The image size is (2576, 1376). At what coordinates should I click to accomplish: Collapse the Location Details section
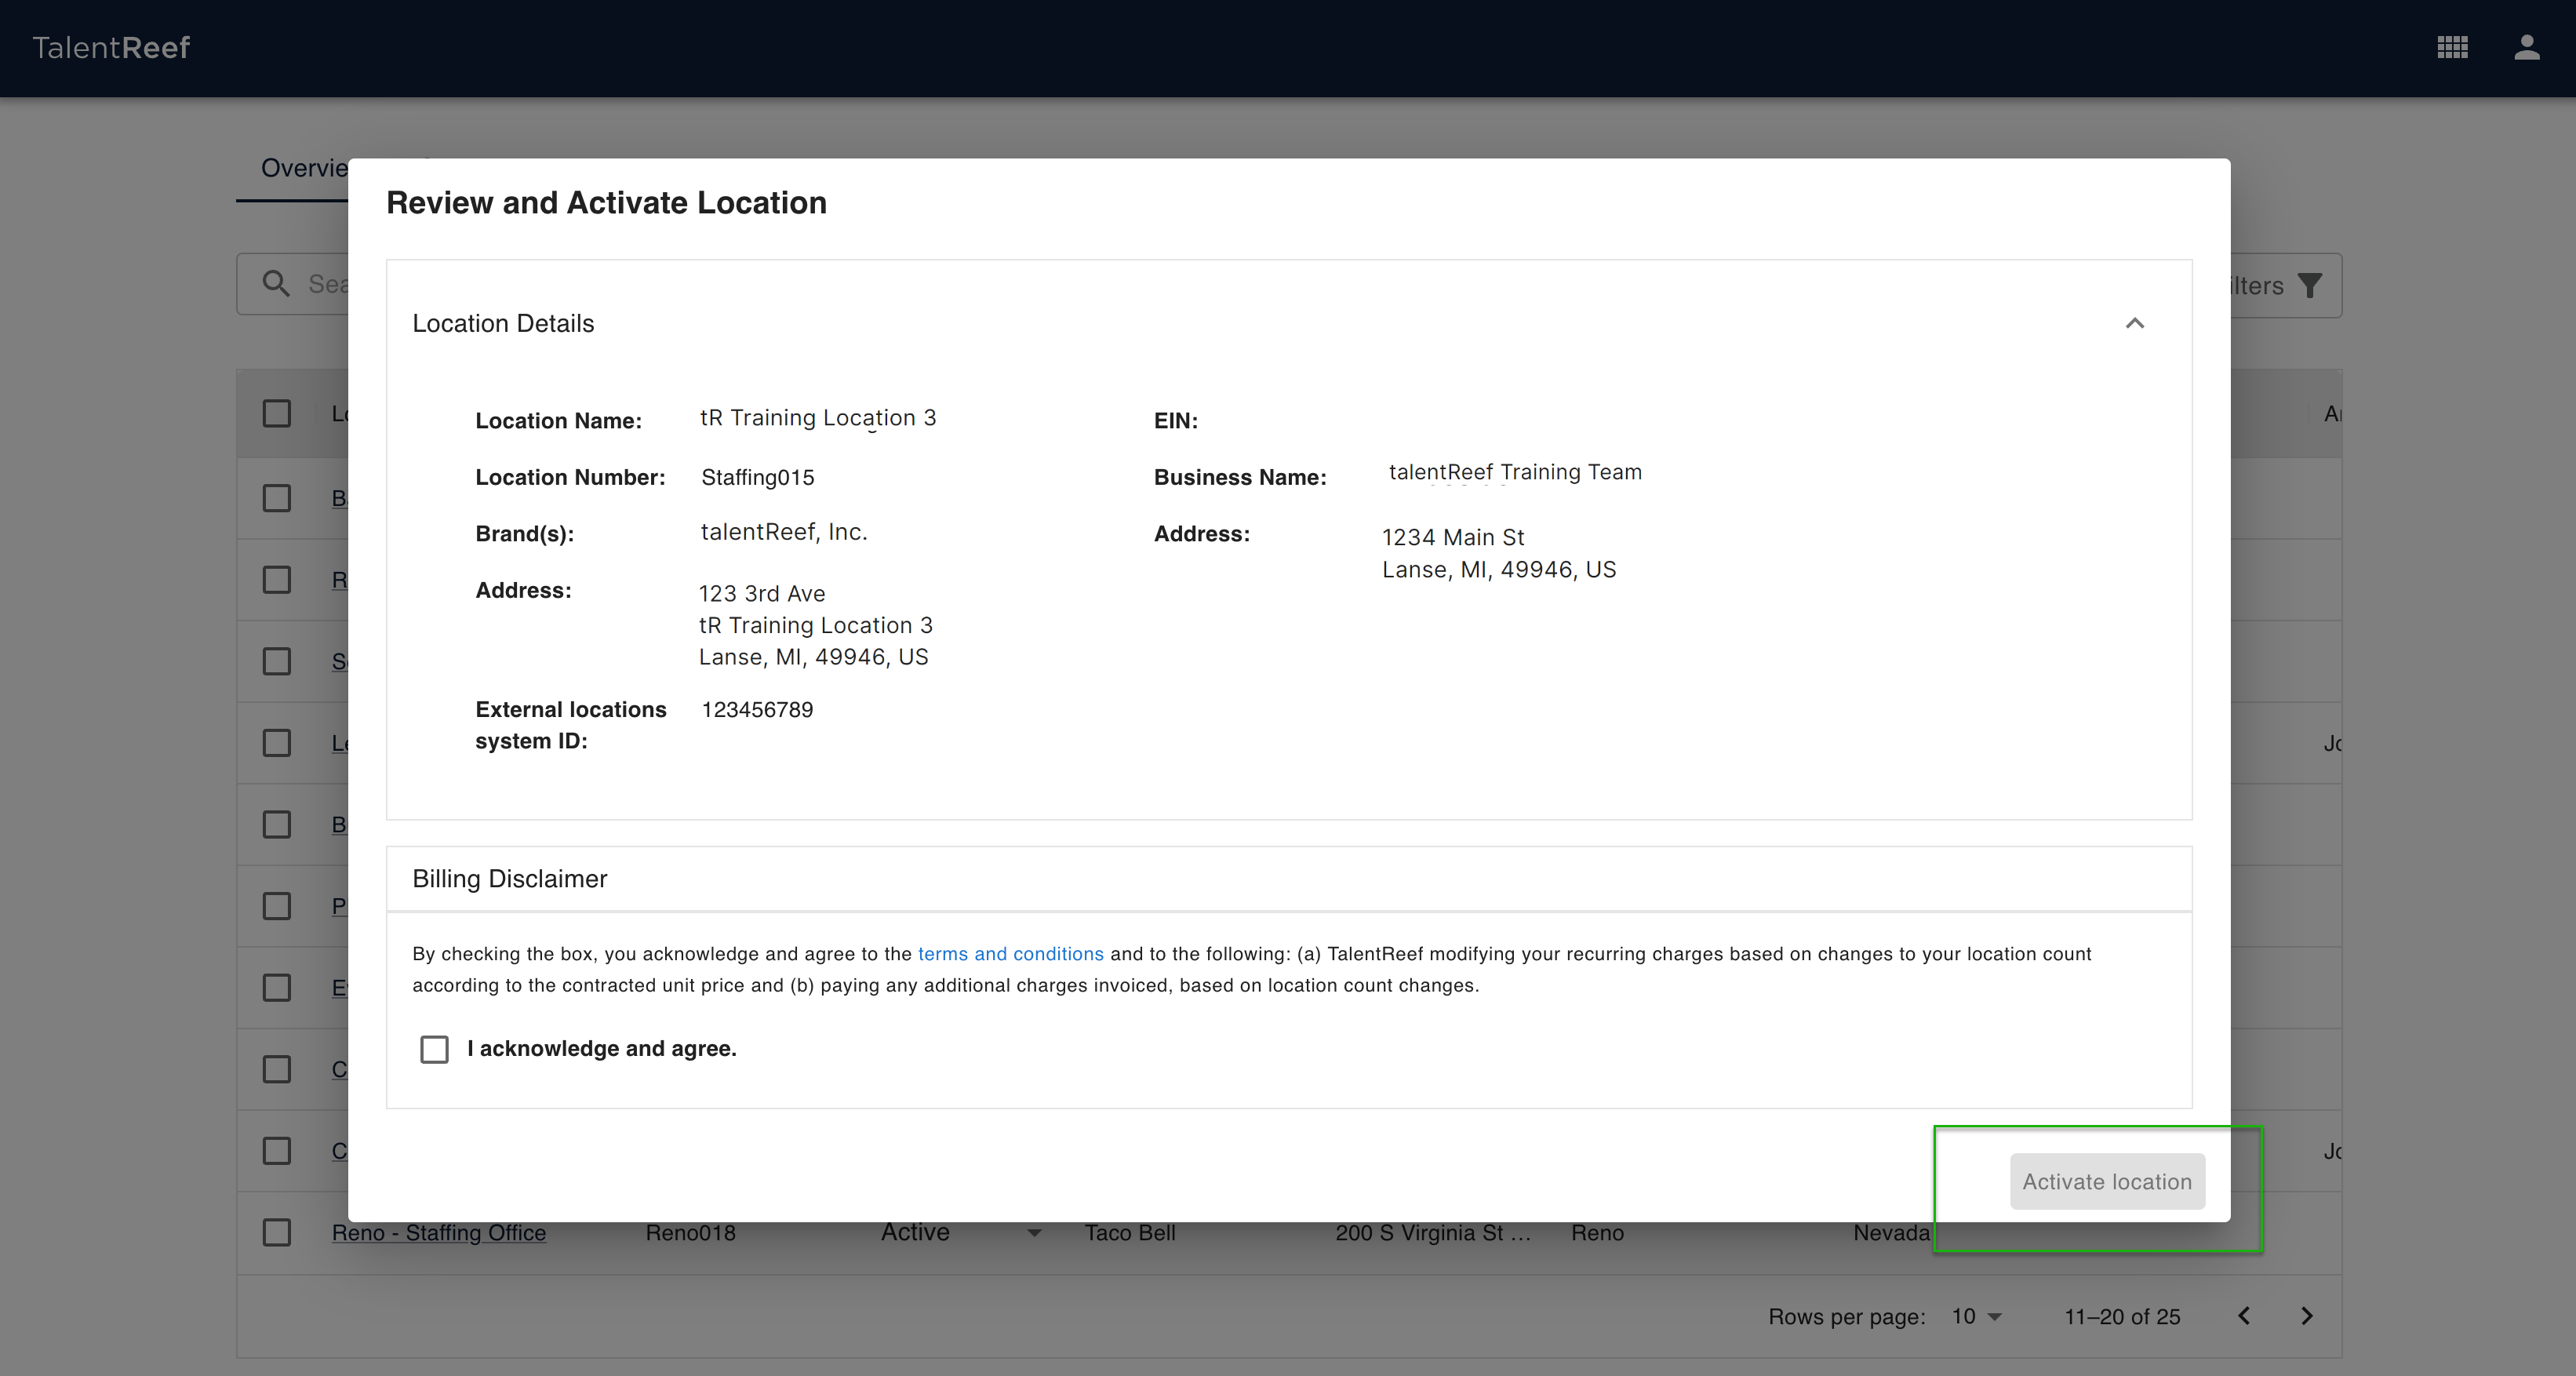pyautogui.click(x=2134, y=323)
